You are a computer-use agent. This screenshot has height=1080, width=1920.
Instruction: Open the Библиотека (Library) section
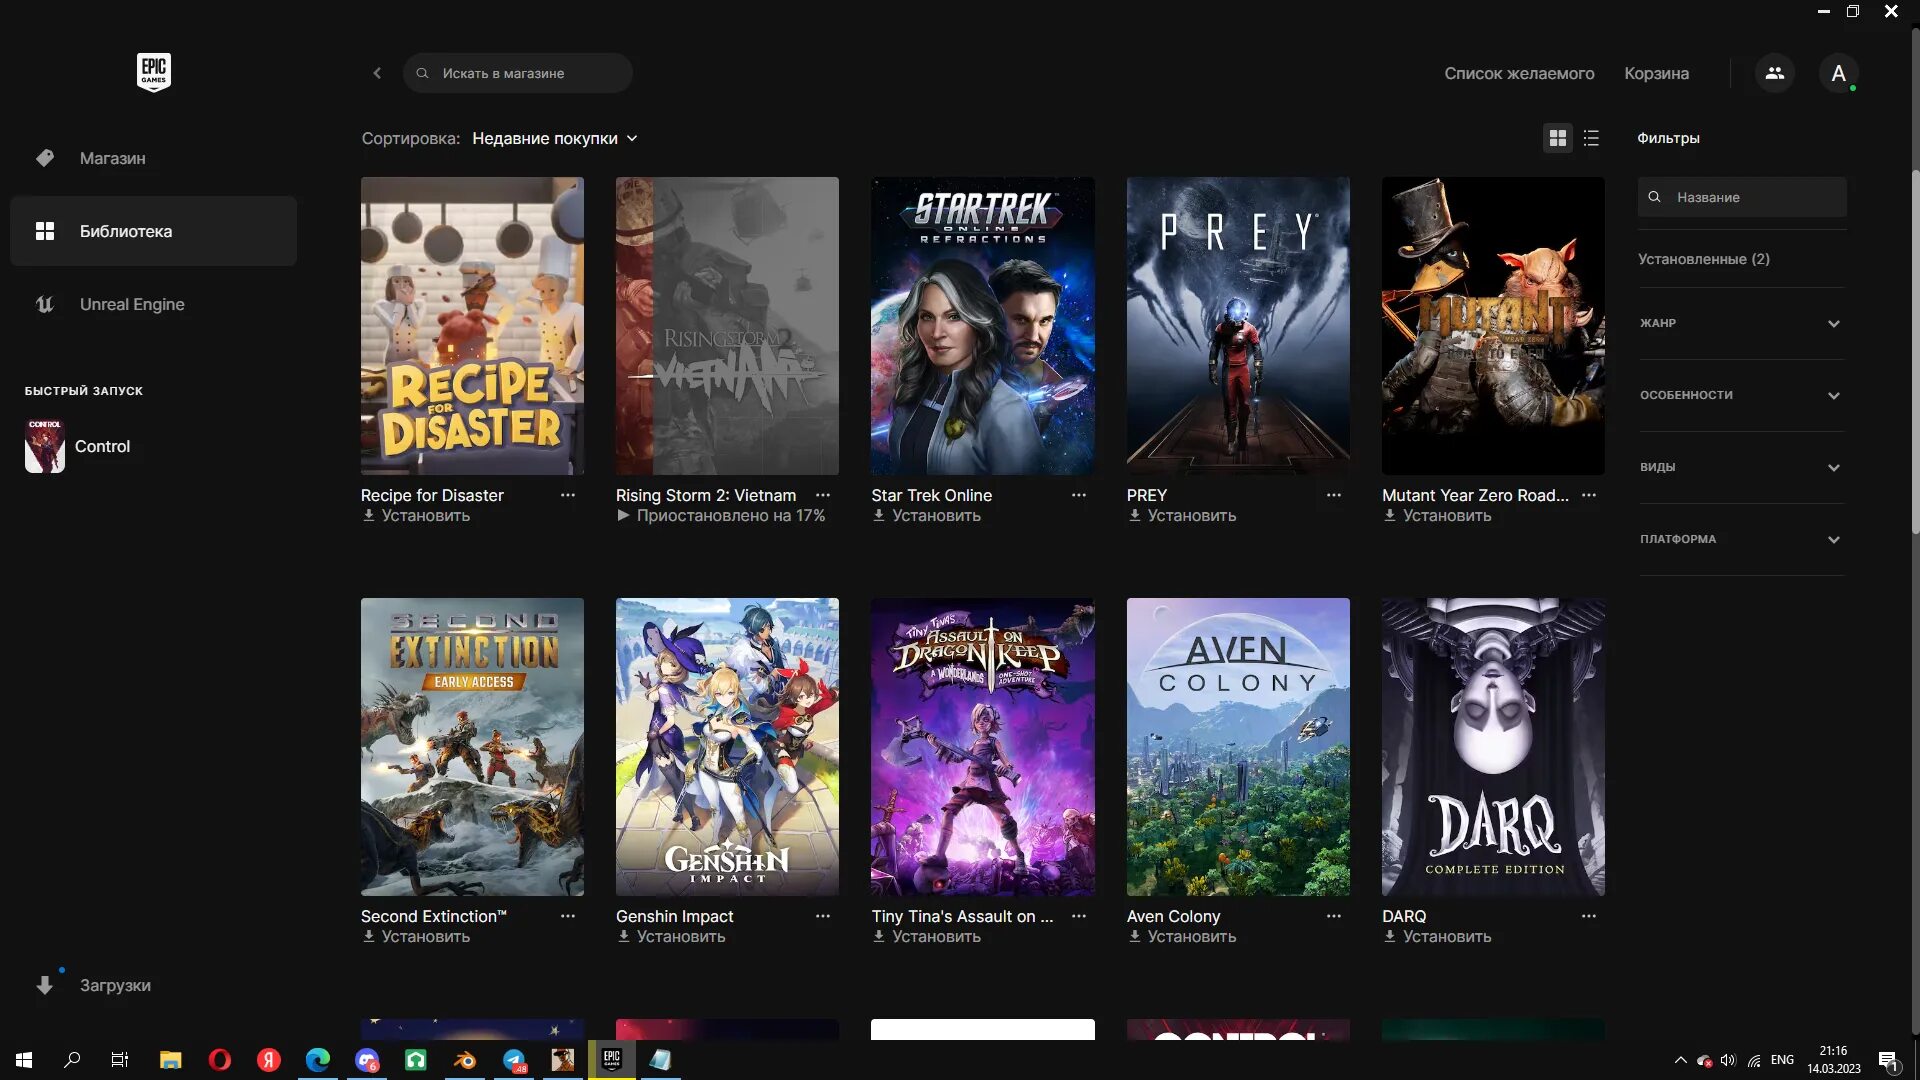[x=127, y=231]
